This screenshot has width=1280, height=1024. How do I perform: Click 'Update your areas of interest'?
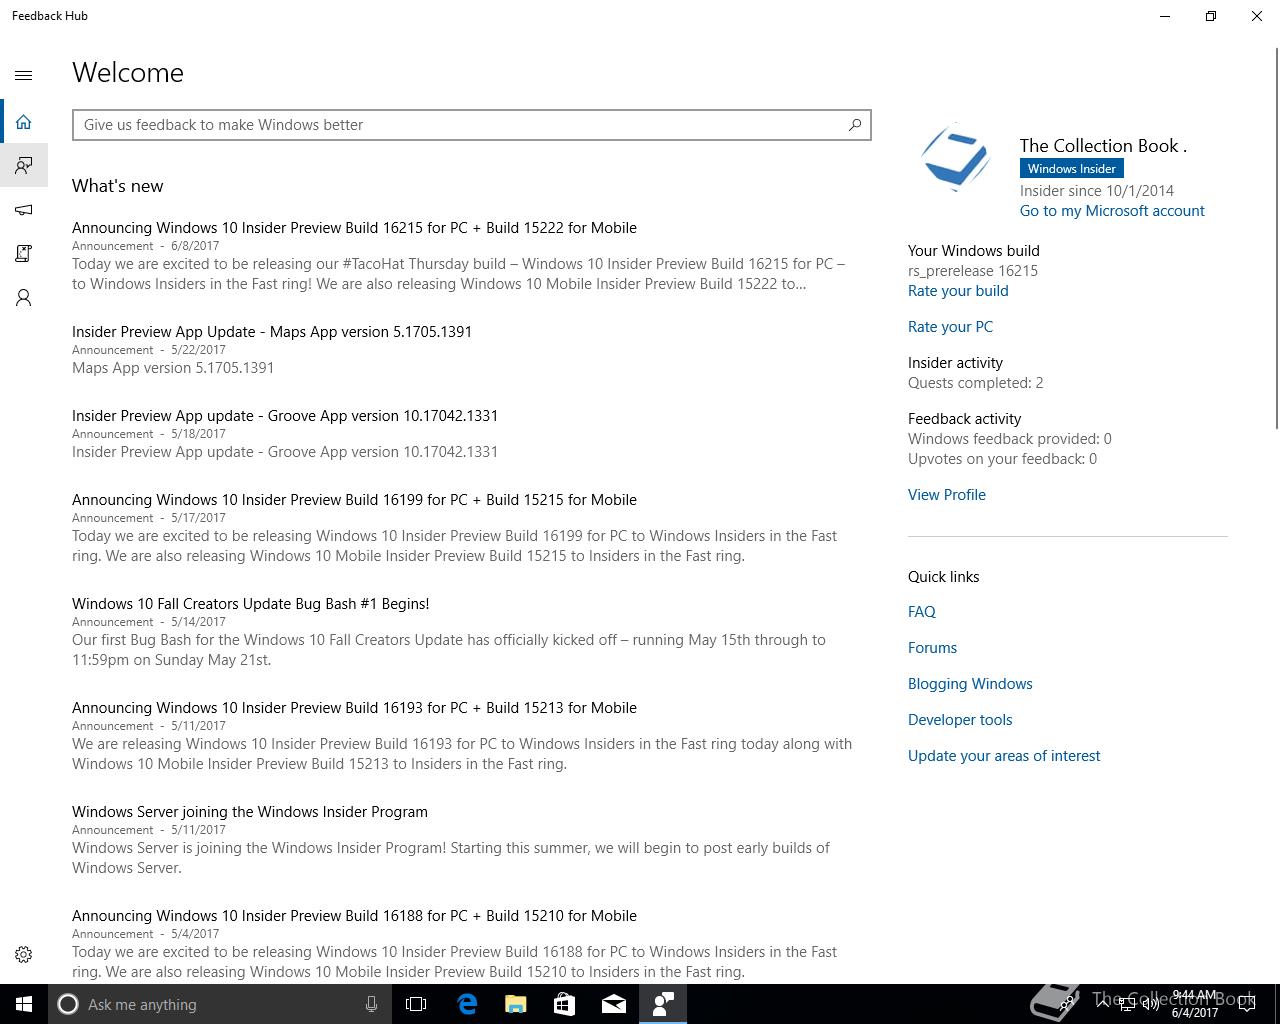(x=1004, y=756)
